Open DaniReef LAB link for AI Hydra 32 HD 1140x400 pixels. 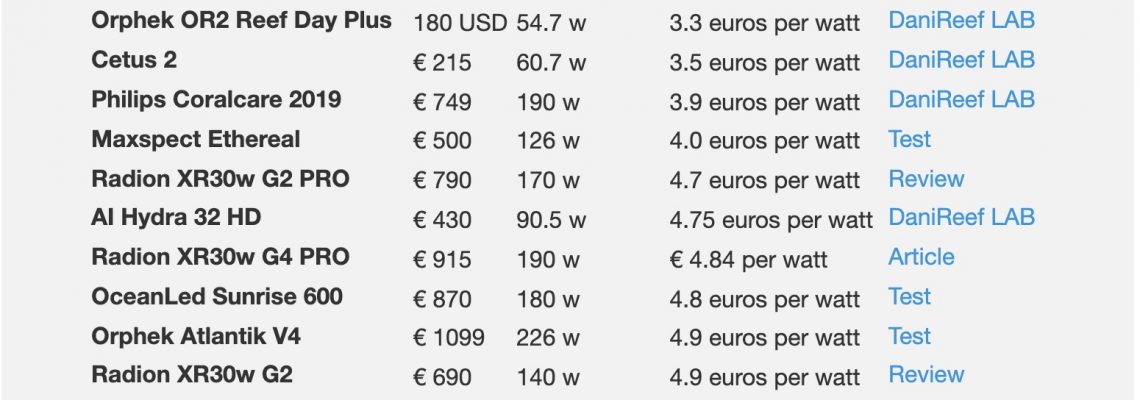(x=961, y=217)
